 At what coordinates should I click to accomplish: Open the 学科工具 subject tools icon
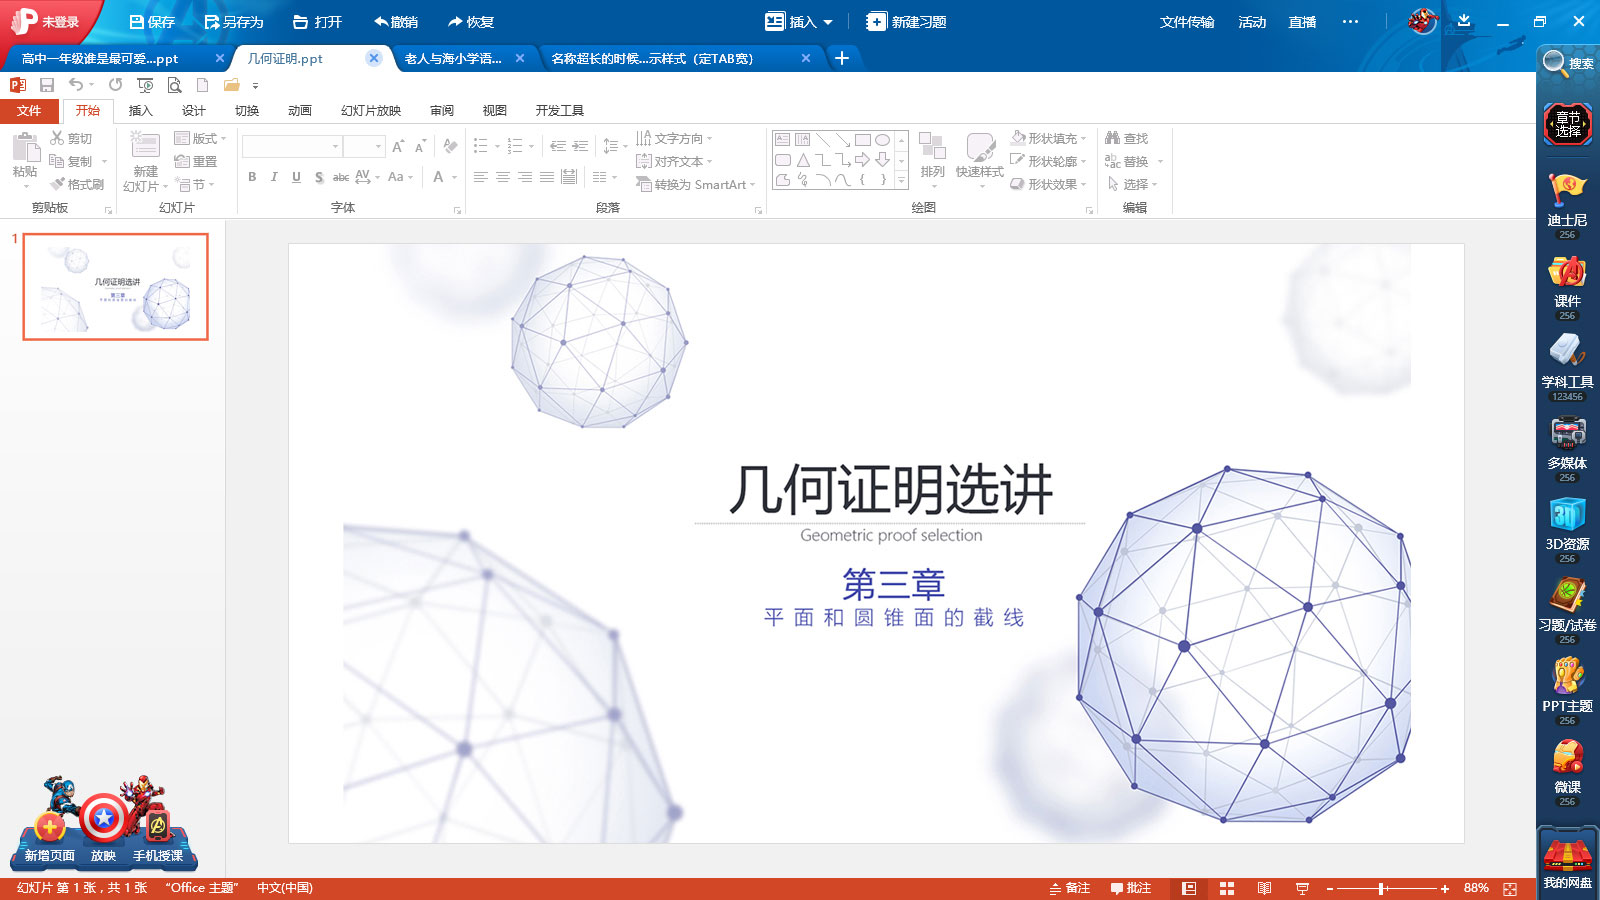click(1567, 364)
